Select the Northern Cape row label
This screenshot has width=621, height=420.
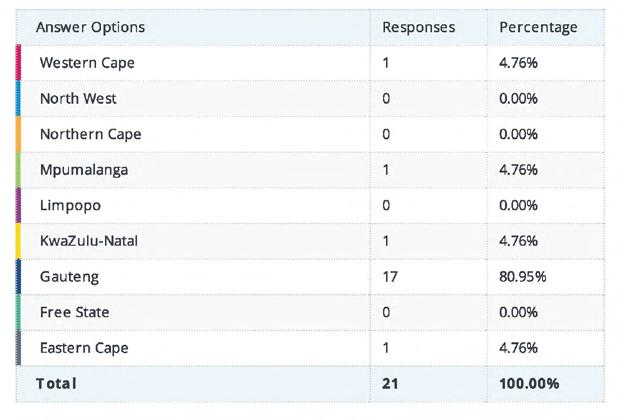coord(90,134)
